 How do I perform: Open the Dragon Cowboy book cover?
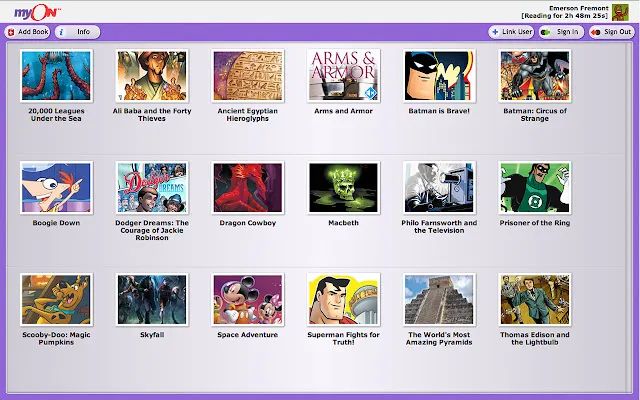[x=248, y=188]
